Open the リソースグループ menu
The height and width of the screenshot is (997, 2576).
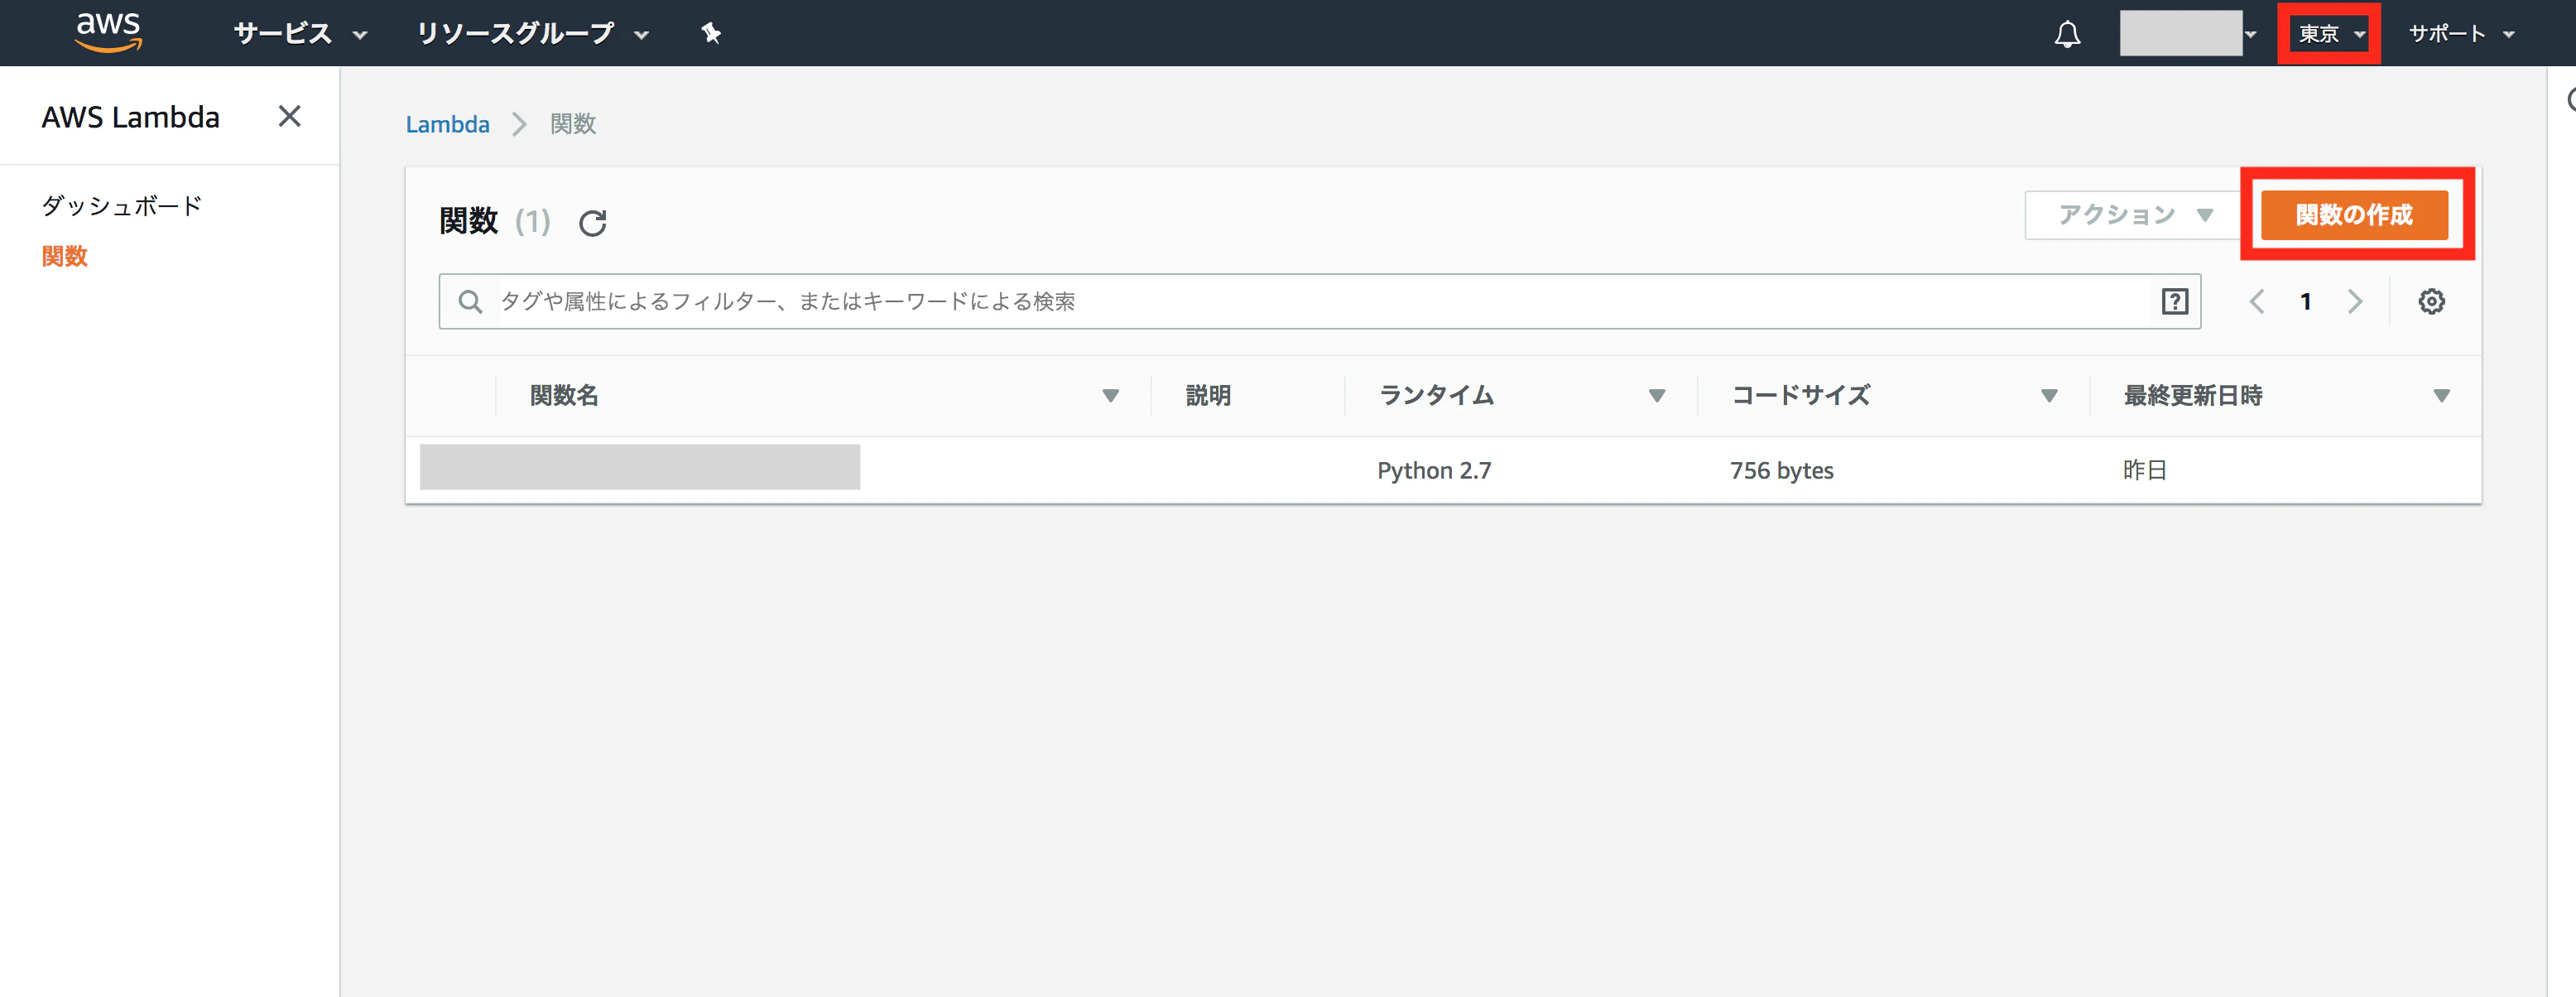point(532,34)
